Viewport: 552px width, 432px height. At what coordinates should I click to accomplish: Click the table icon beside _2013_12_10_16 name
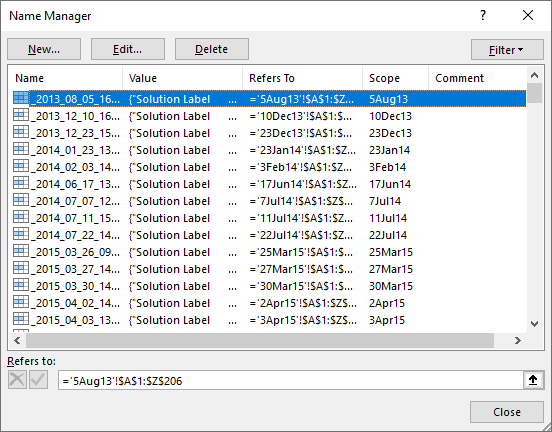coord(21,115)
